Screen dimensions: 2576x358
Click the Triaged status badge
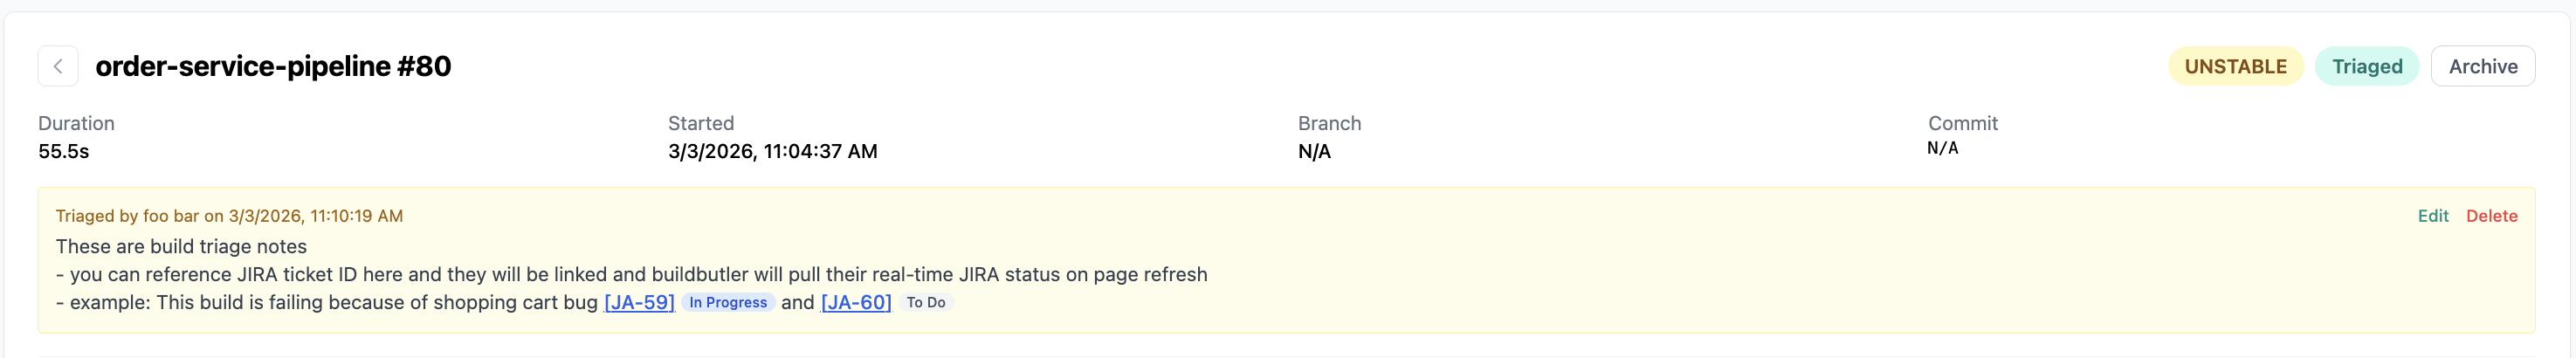click(x=2366, y=66)
